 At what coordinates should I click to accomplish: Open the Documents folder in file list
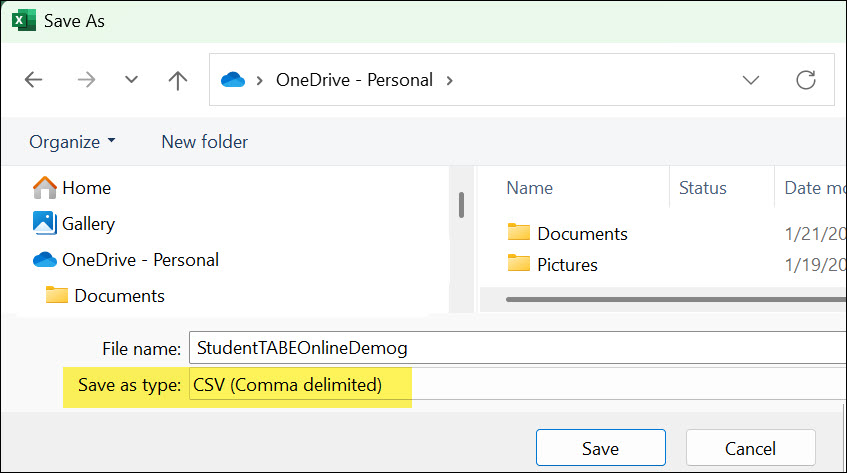coord(582,233)
